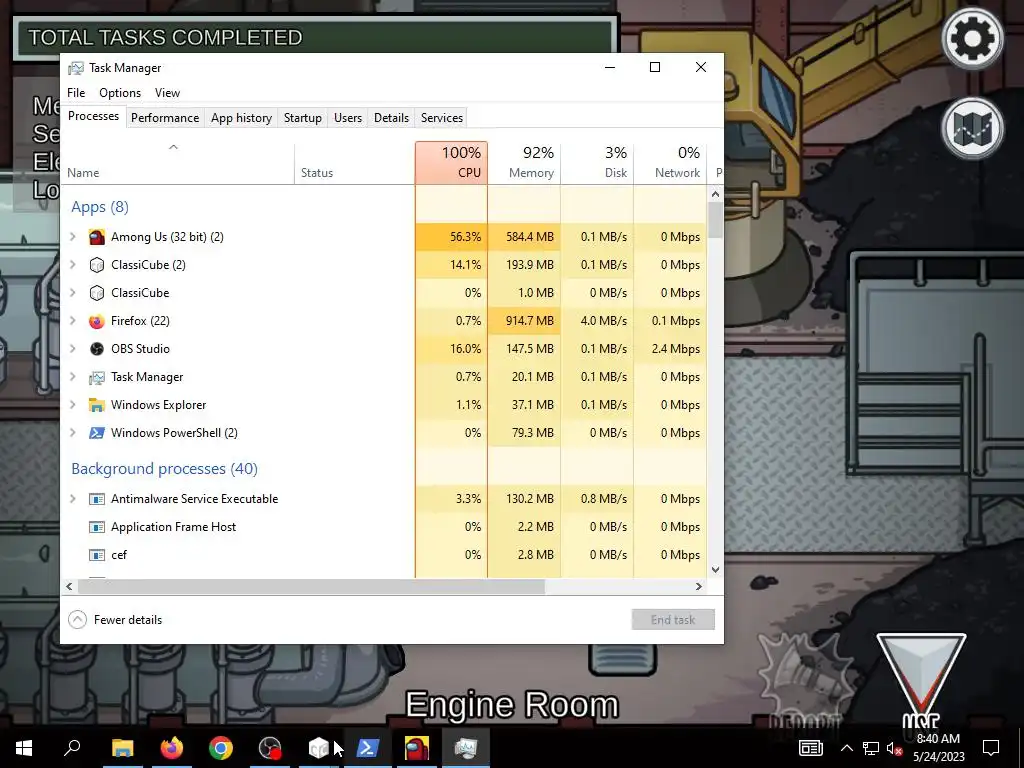Open the File menu

pyautogui.click(x=76, y=93)
